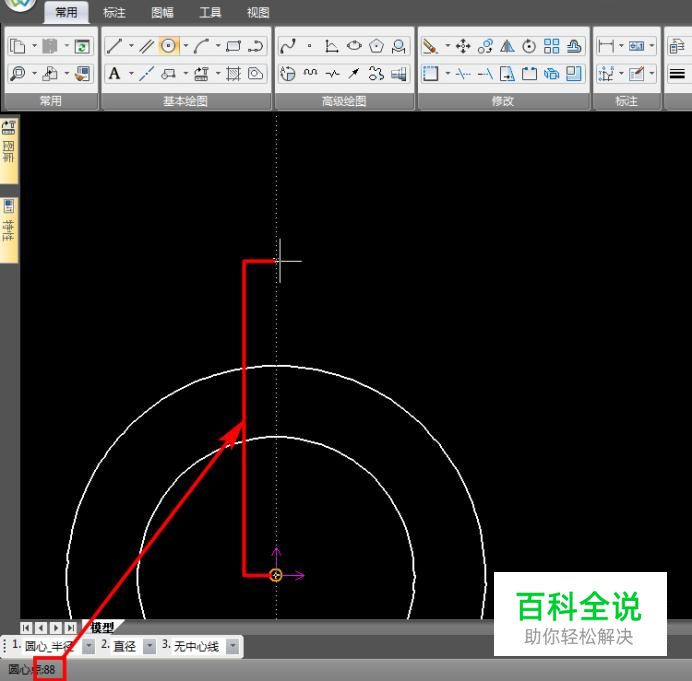692x681 pixels.
Task: Select the 模型 sheet tab
Action: 102,627
